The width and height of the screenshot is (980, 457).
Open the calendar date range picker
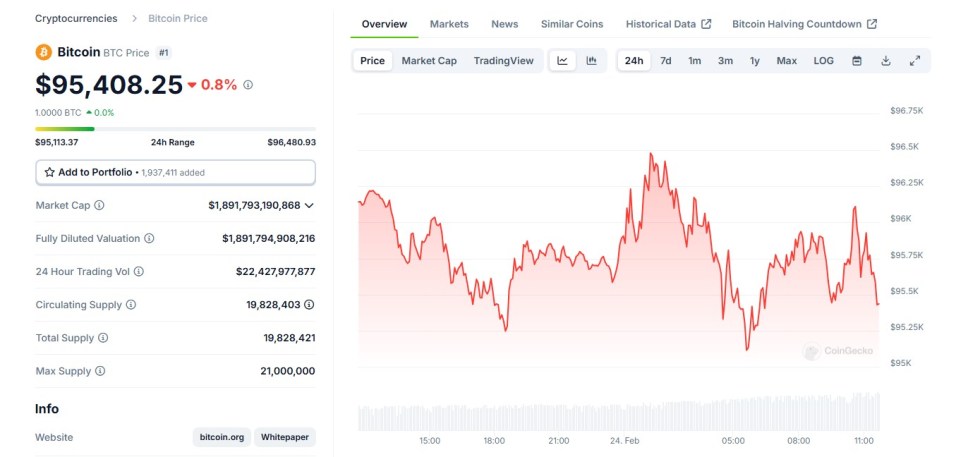point(857,61)
